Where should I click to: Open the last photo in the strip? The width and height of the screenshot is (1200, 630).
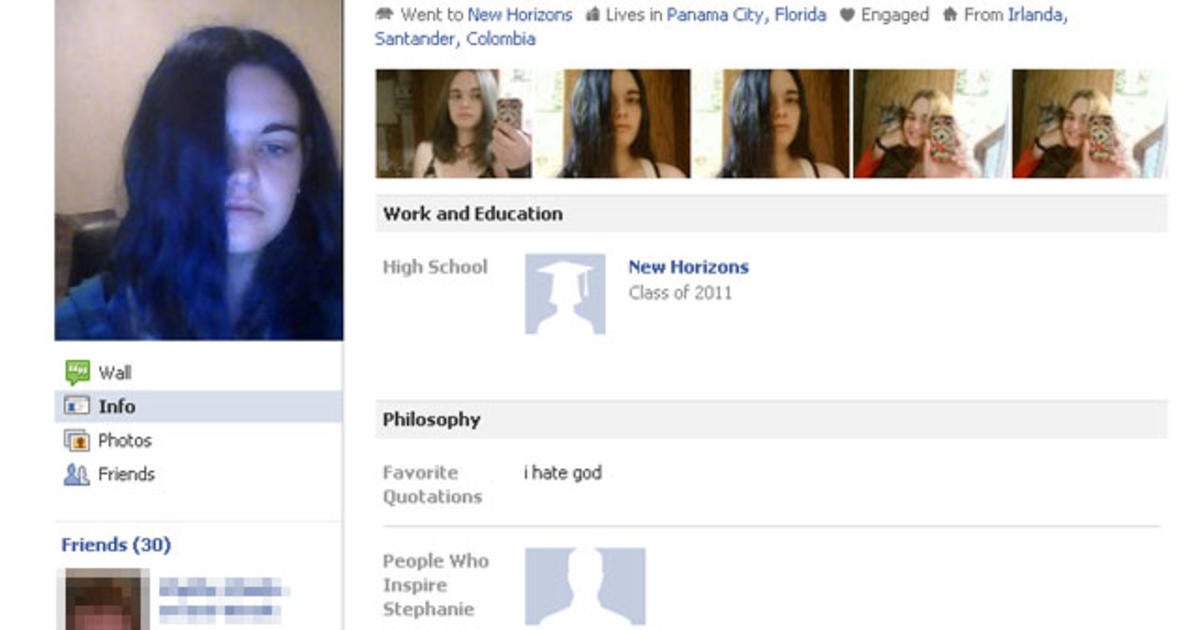1089,124
